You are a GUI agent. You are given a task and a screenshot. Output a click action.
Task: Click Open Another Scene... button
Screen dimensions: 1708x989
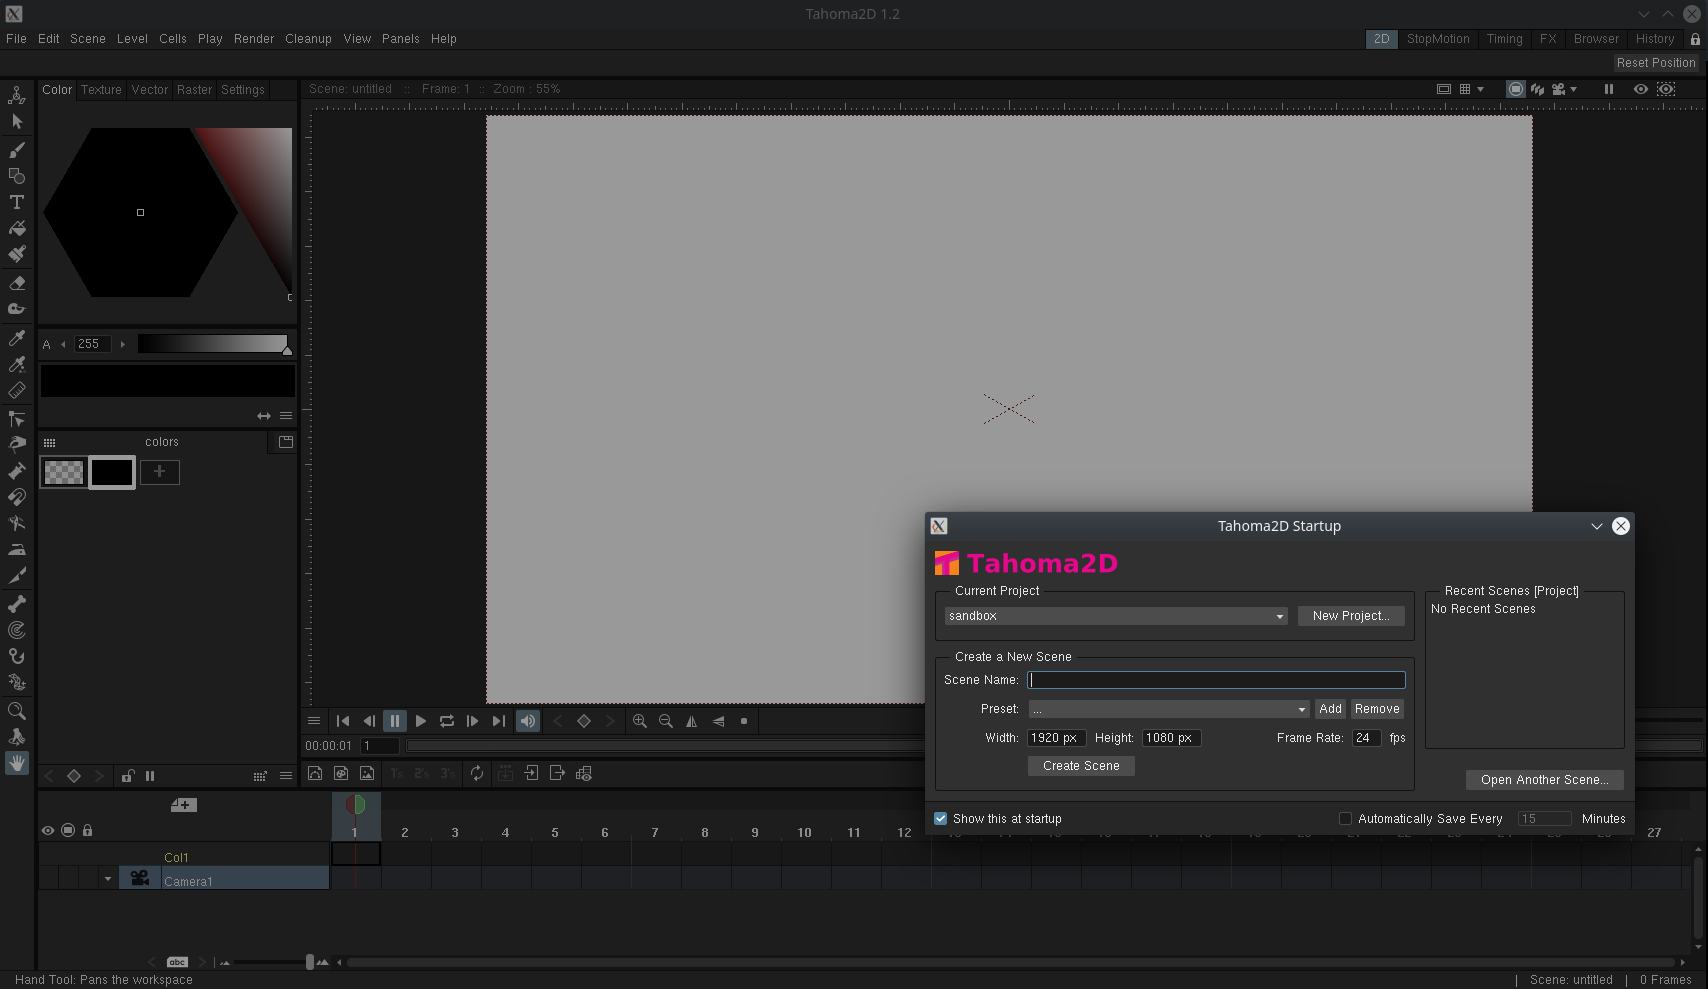(1544, 780)
